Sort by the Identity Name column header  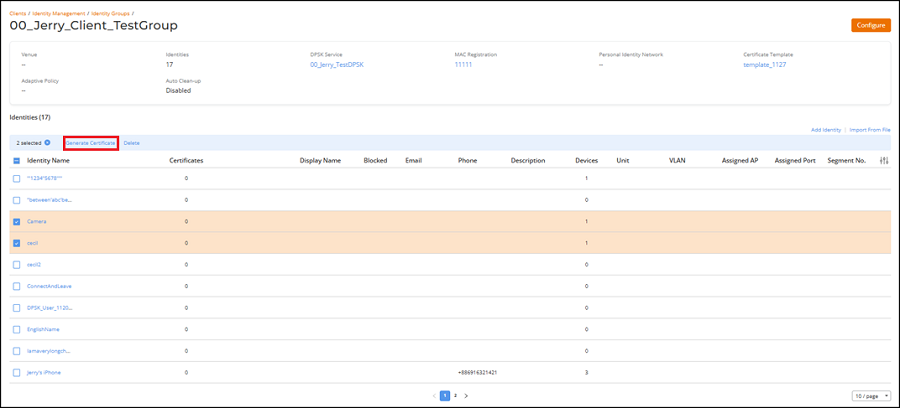[48, 160]
